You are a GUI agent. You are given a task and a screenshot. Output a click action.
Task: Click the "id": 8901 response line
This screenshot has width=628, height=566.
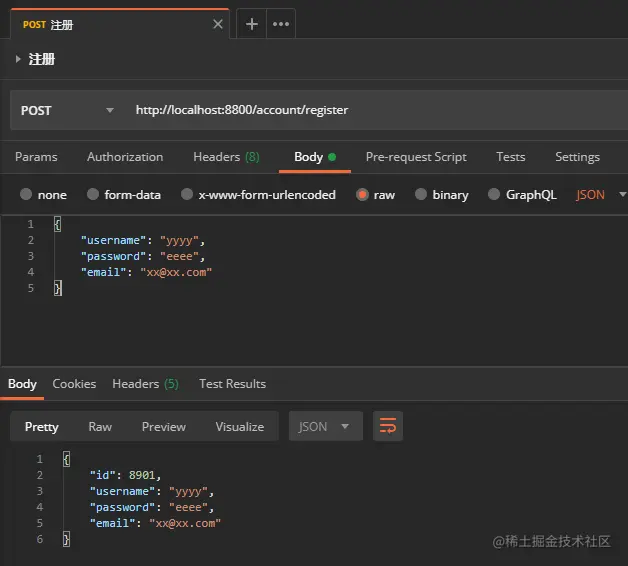click(x=125, y=475)
